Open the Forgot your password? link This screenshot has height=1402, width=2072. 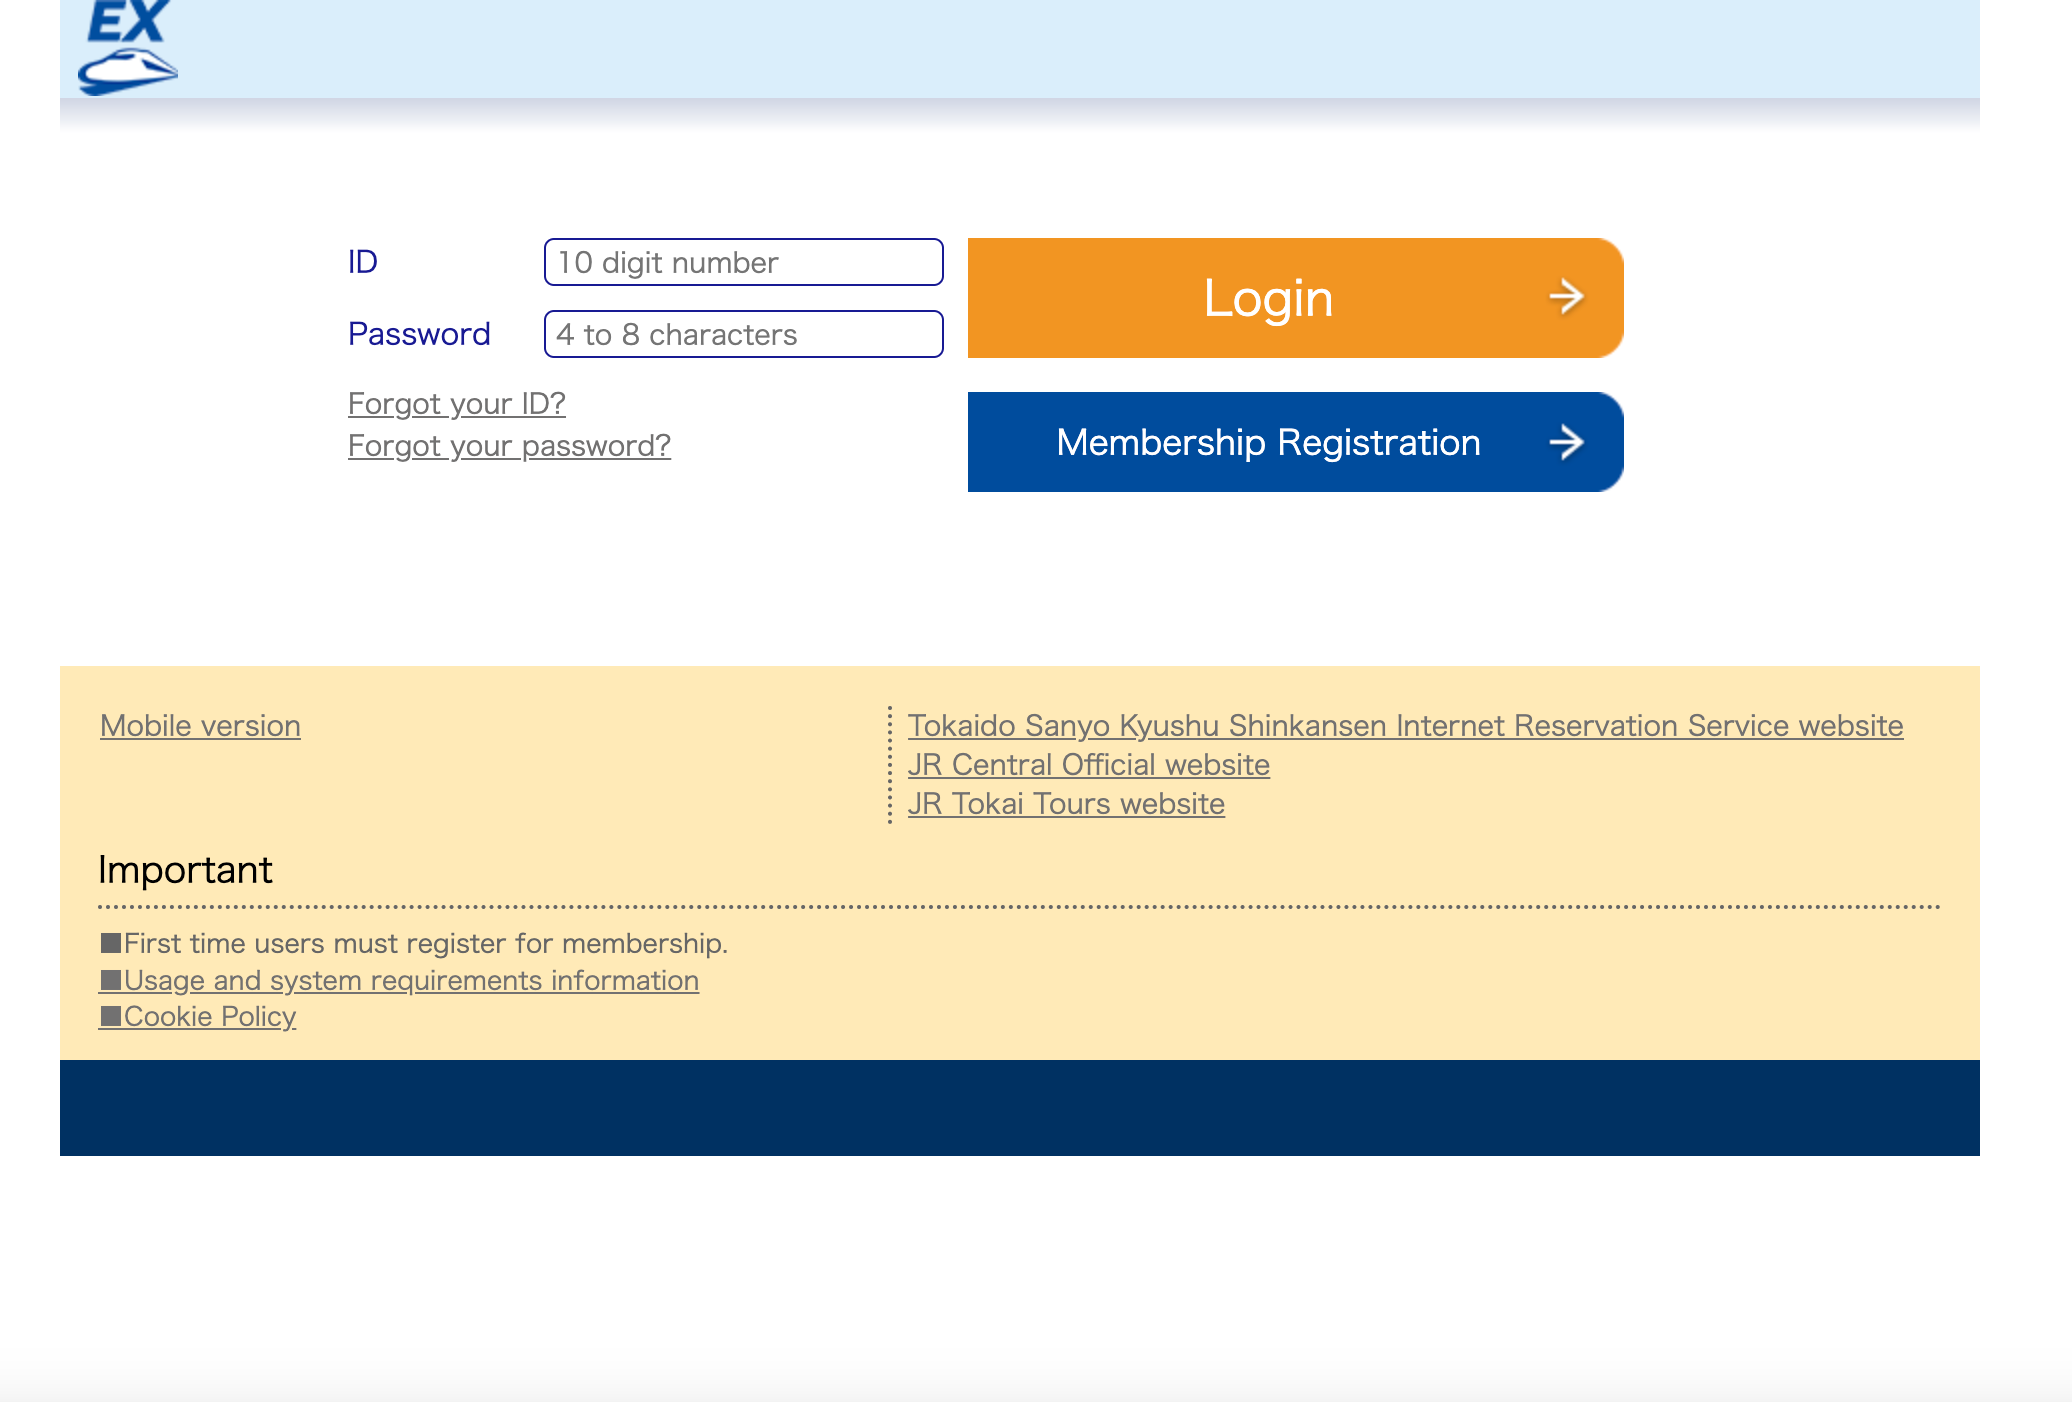(x=509, y=445)
